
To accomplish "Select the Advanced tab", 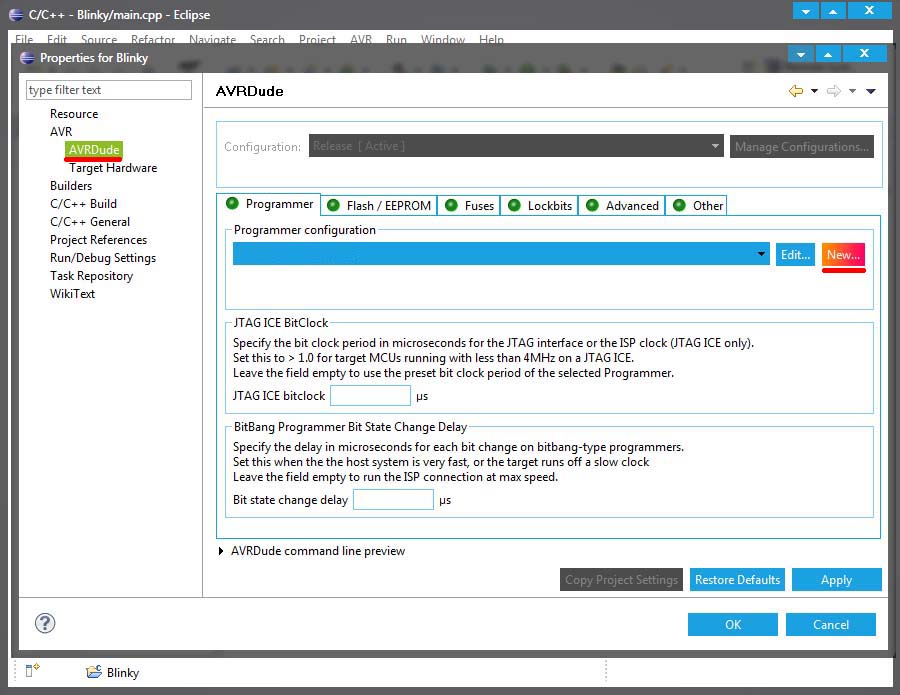I will click(622, 205).
